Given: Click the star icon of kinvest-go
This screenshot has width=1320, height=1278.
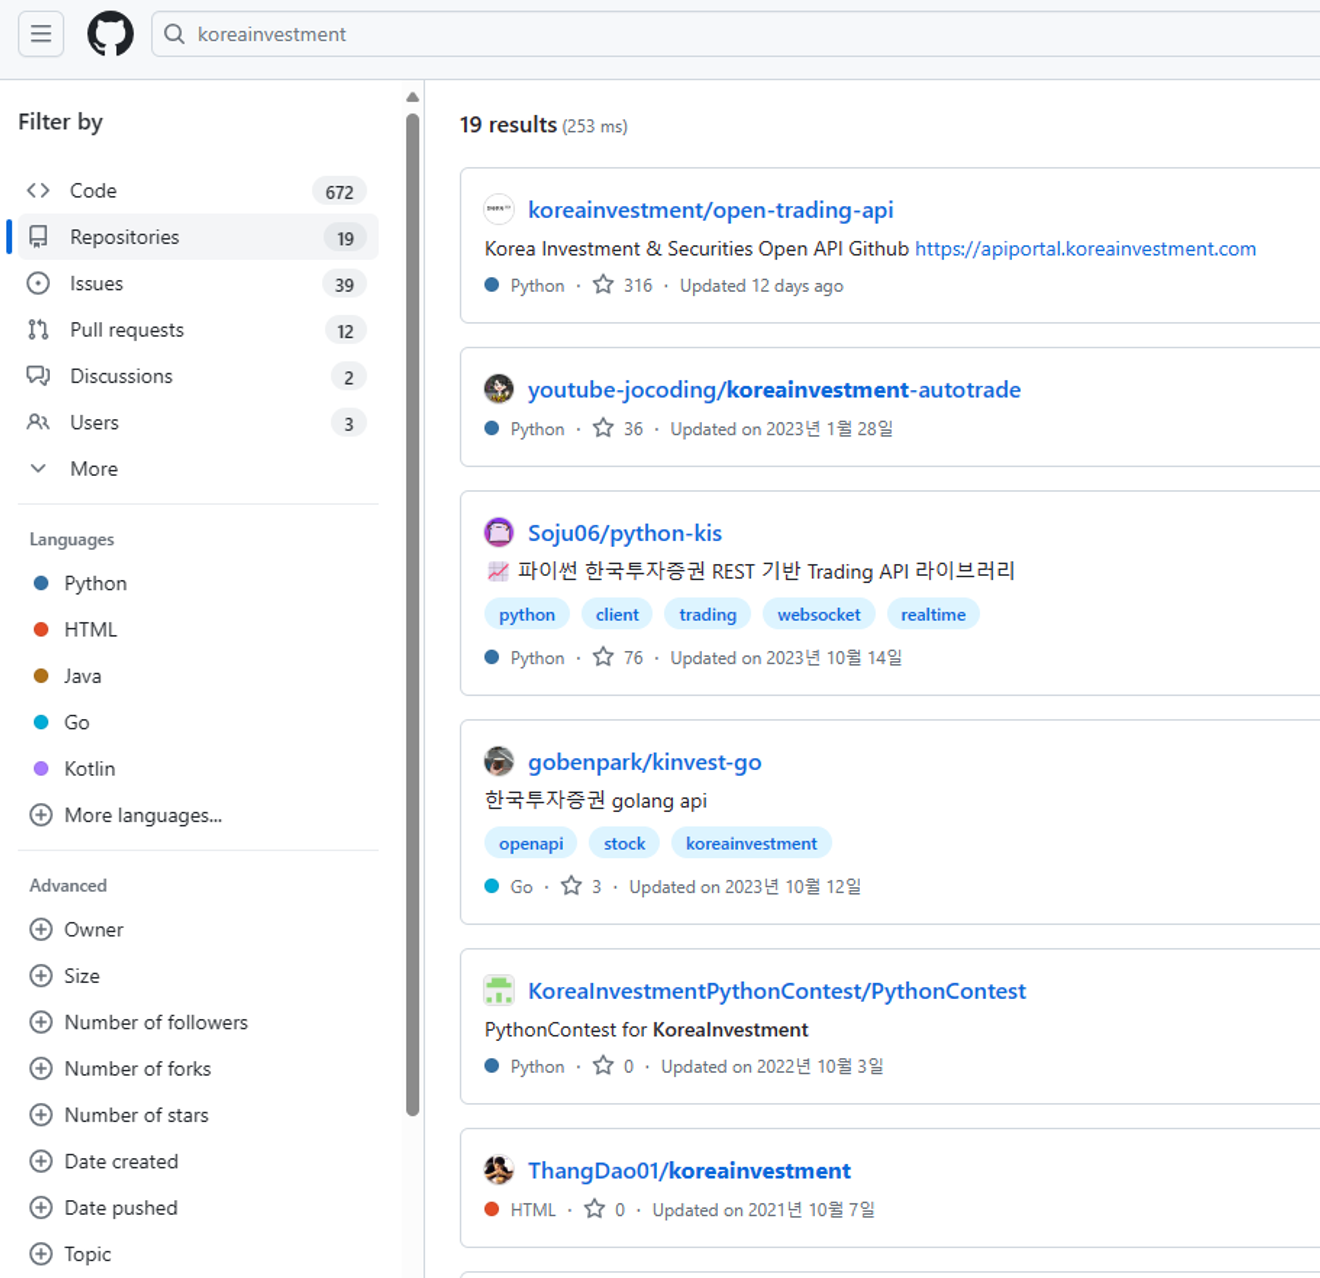Looking at the screenshot, I should 571,886.
